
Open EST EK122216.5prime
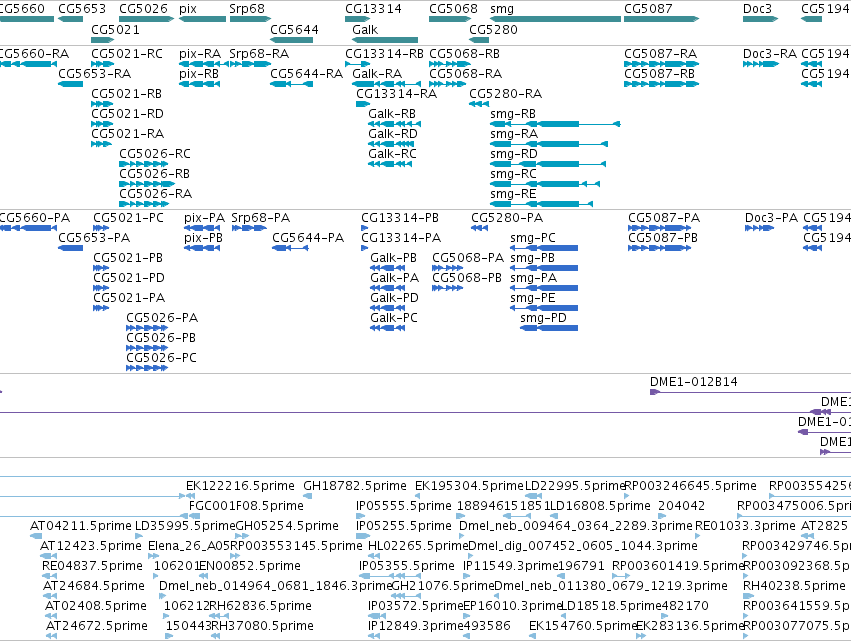pos(190,496)
